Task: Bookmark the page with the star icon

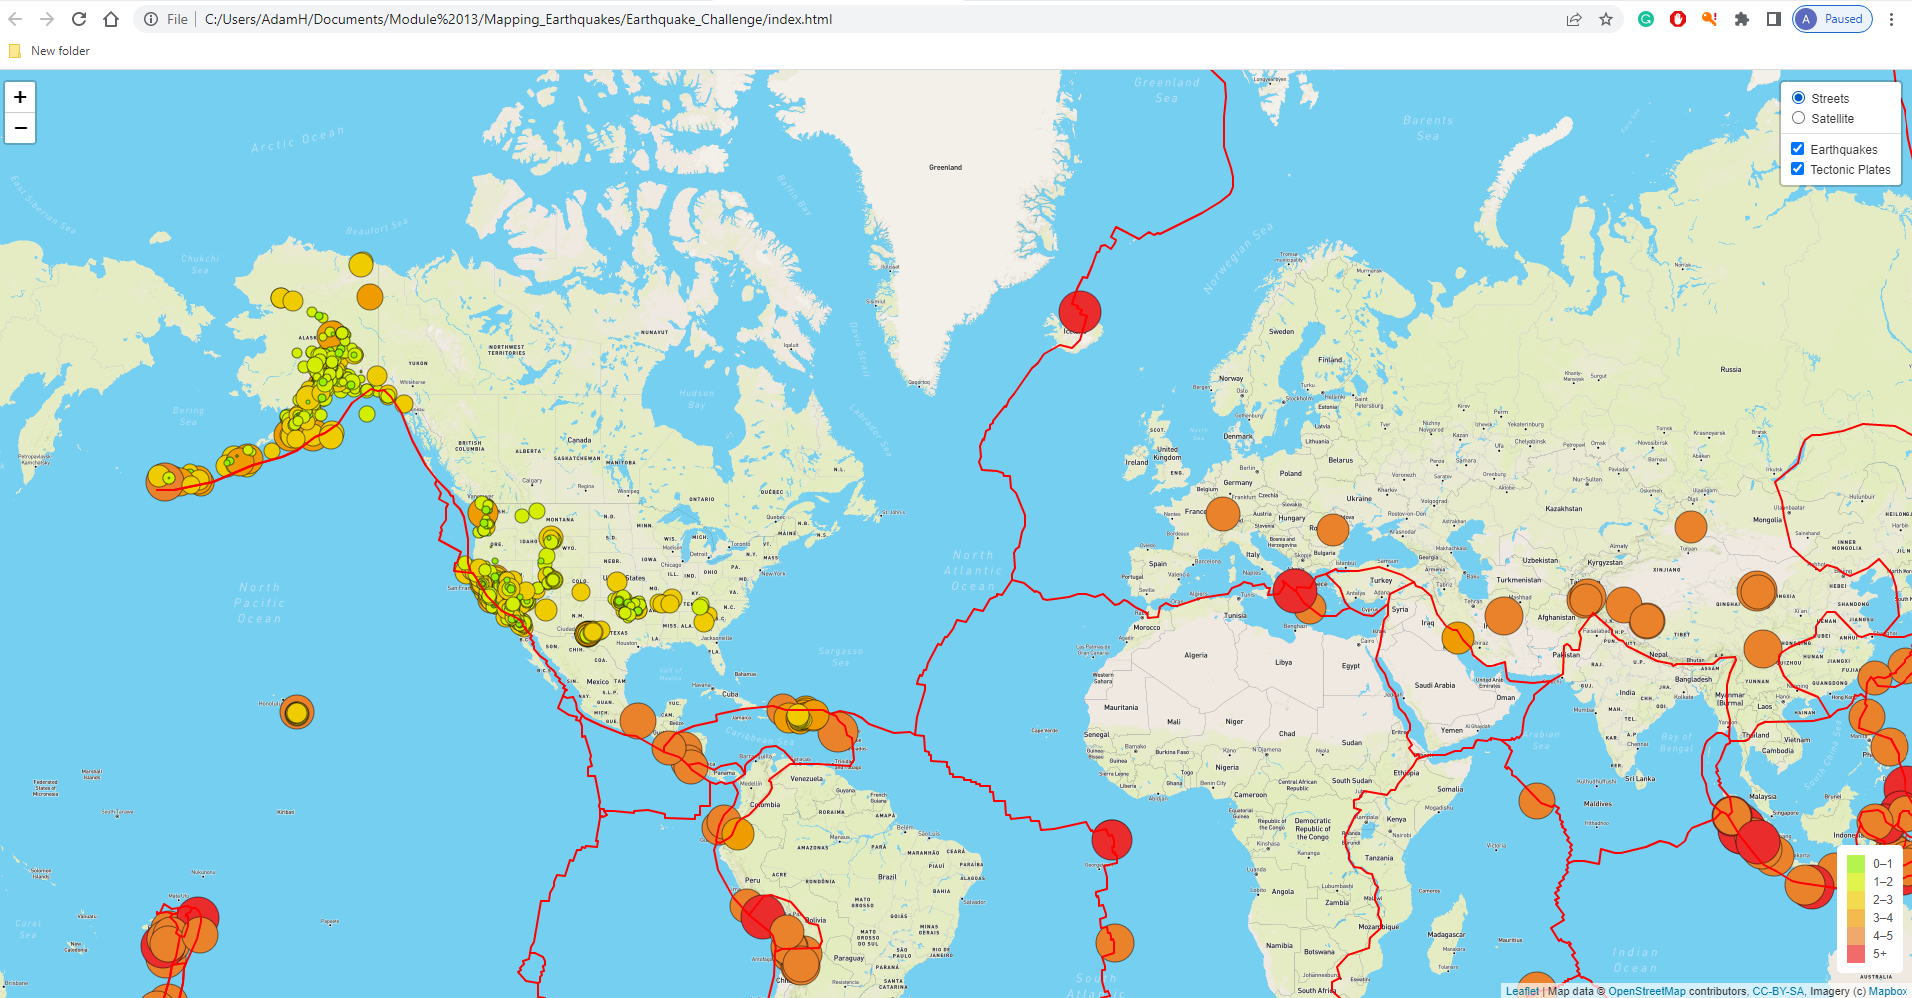Action: point(1606,19)
